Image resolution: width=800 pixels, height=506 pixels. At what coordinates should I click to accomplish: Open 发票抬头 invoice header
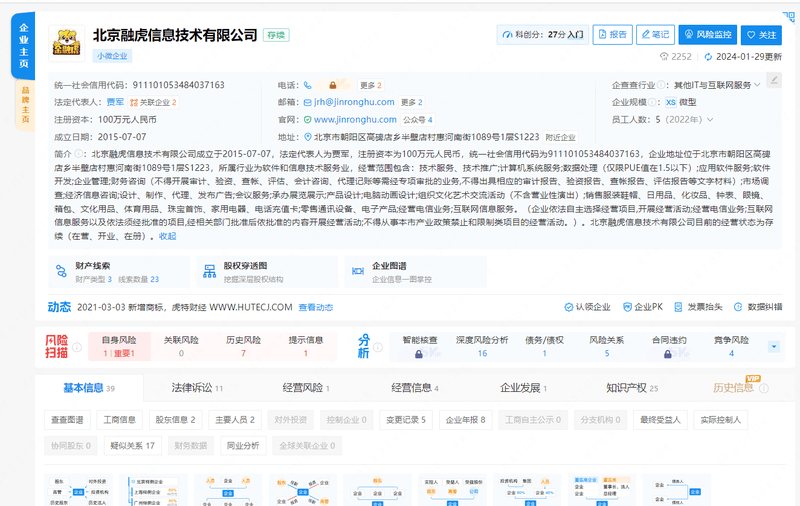click(x=698, y=307)
